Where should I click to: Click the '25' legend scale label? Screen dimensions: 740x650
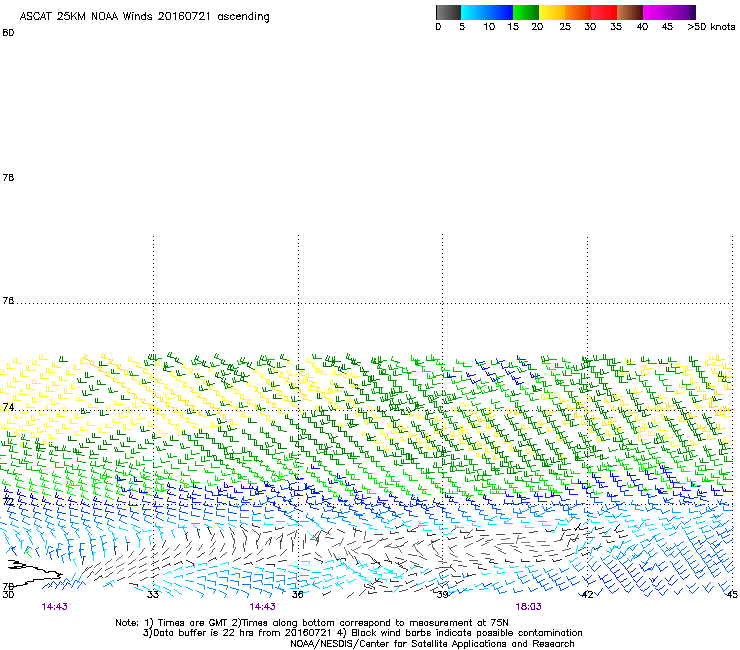tap(565, 27)
